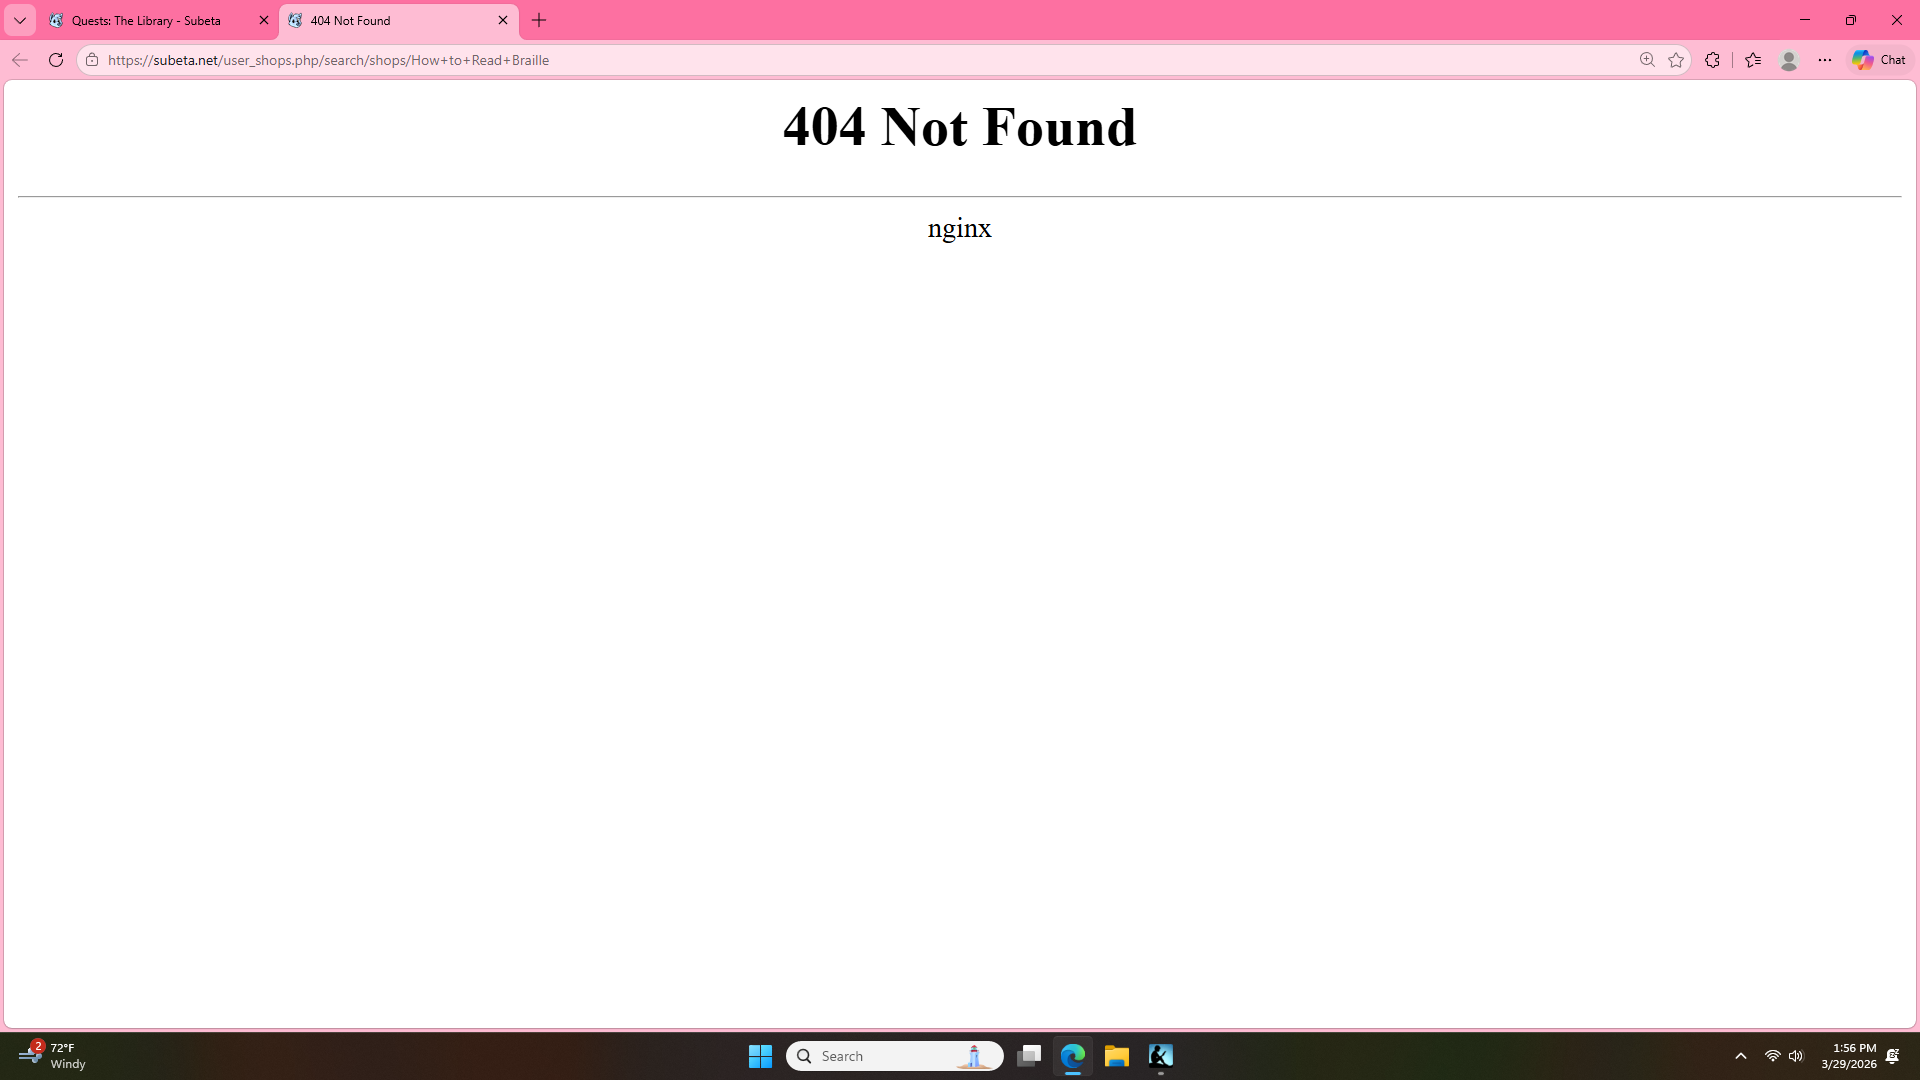The image size is (1920, 1080).
Task: Open the browser profile avatar
Action: 1789,60
